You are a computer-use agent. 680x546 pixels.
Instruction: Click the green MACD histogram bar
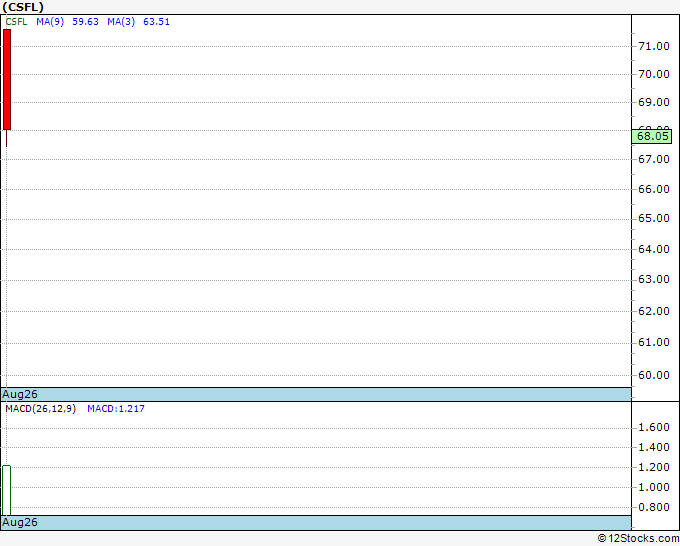tap(7, 490)
